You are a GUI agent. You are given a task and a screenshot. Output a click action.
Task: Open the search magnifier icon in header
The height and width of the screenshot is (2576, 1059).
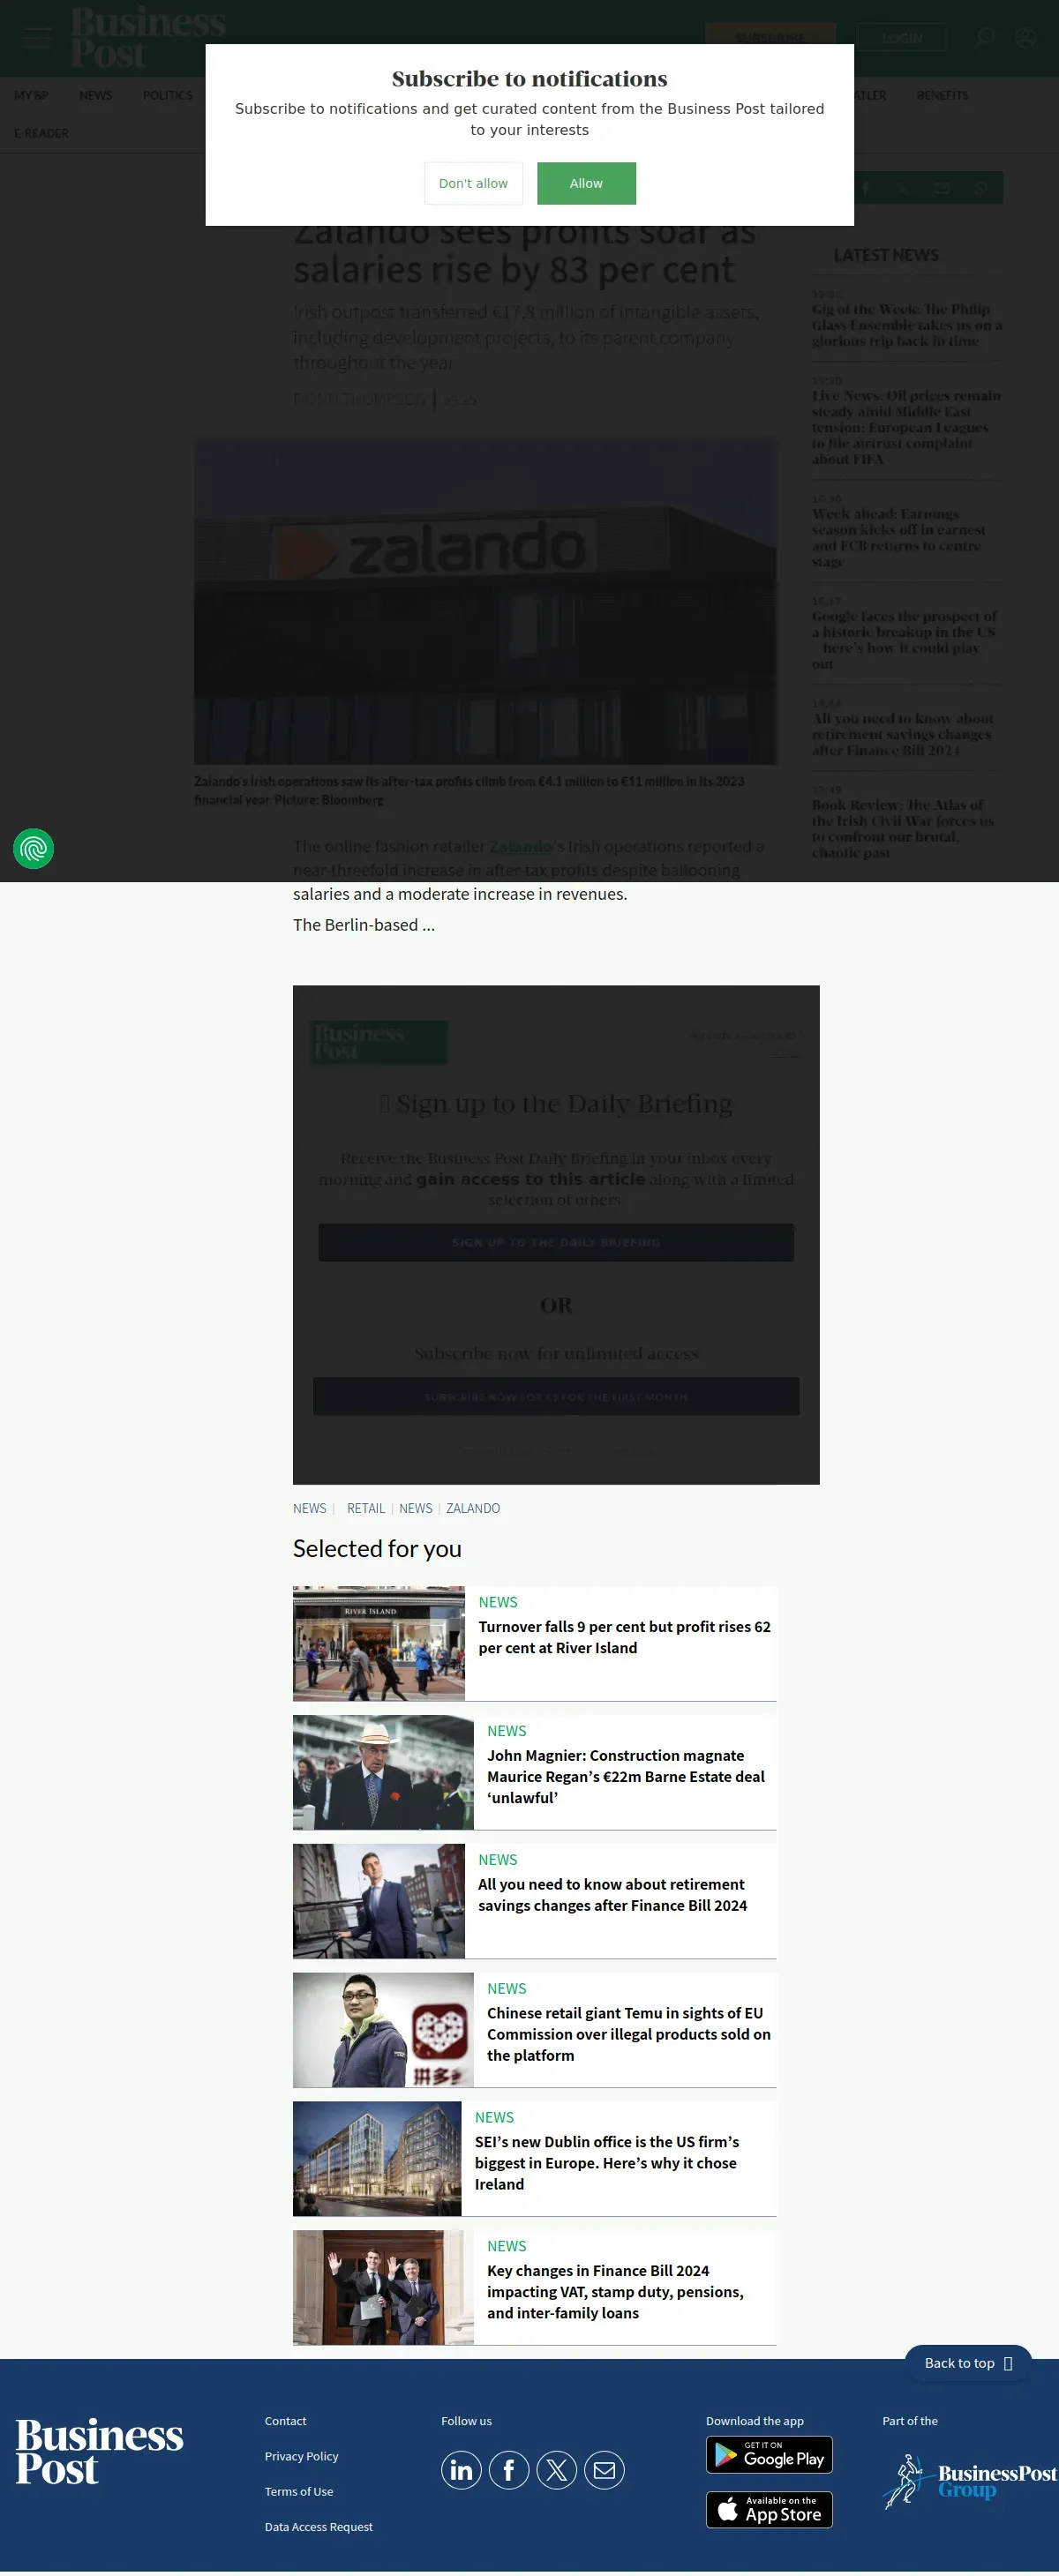[985, 38]
